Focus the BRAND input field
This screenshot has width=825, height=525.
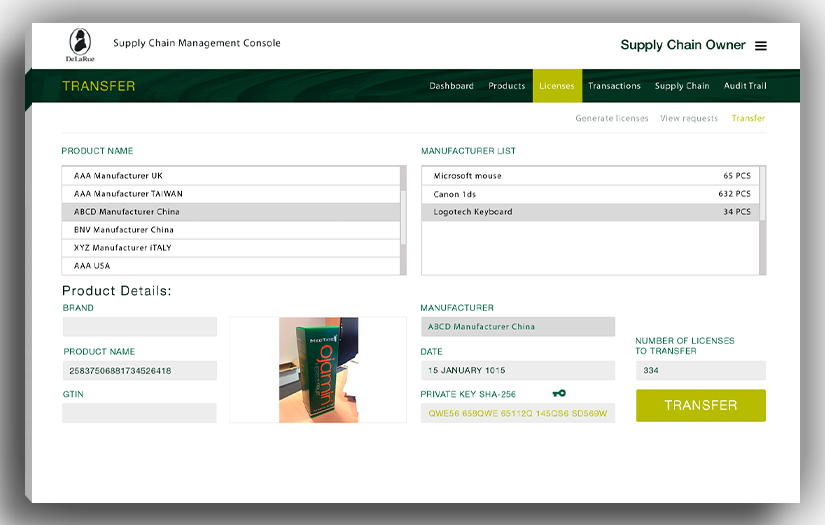[x=139, y=327]
